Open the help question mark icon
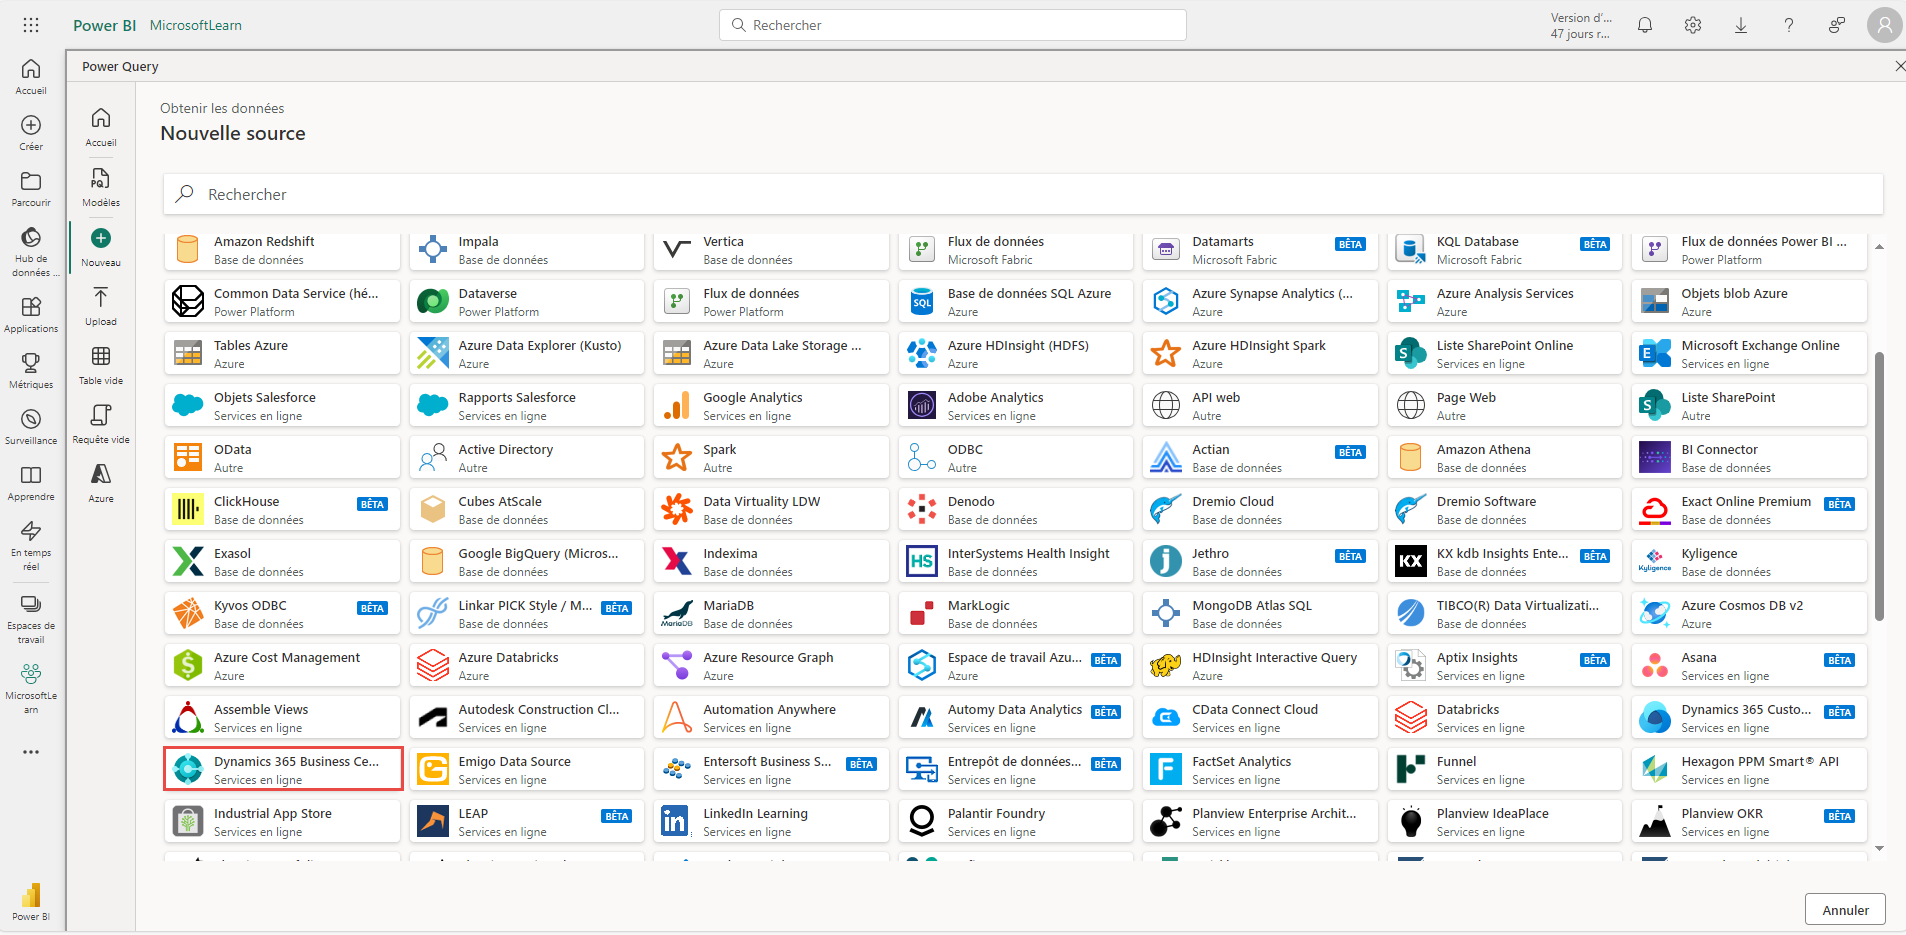The height and width of the screenshot is (935, 1906). tap(1789, 25)
